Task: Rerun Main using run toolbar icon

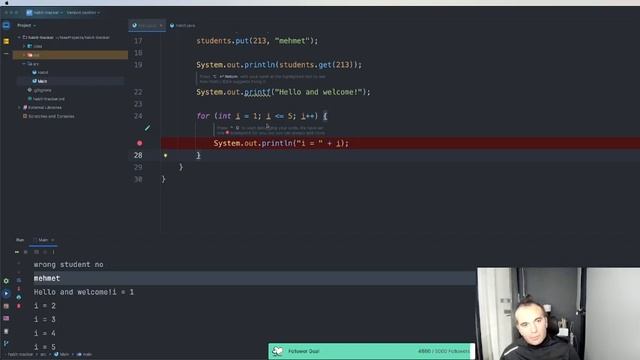Action: (17, 252)
